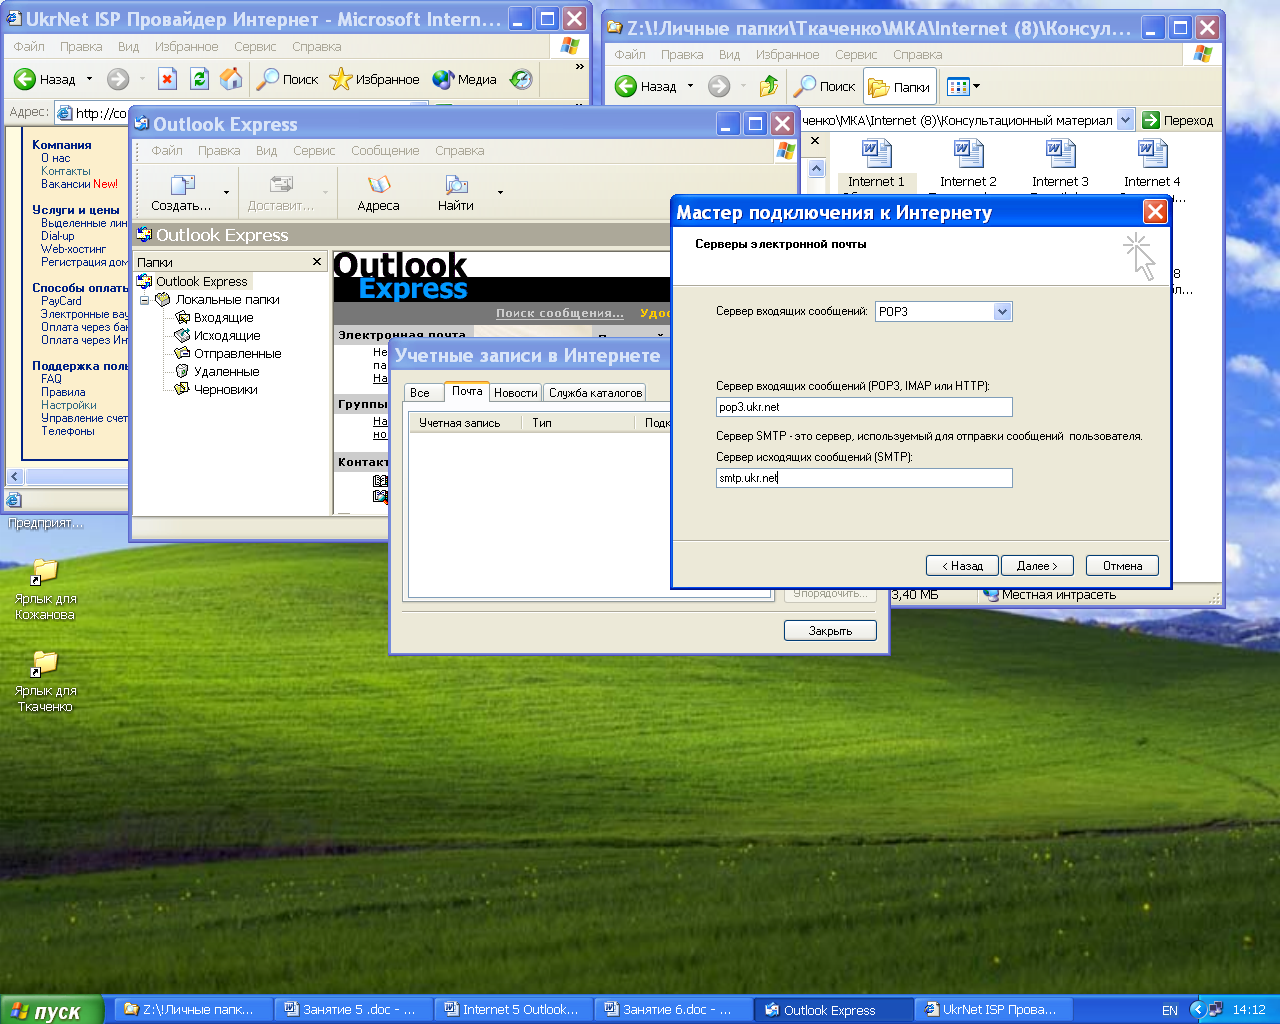Screen dimensions: 1280x1024
Task: Toggle Папки button in Explorer window
Action: (x=900, y=87)
